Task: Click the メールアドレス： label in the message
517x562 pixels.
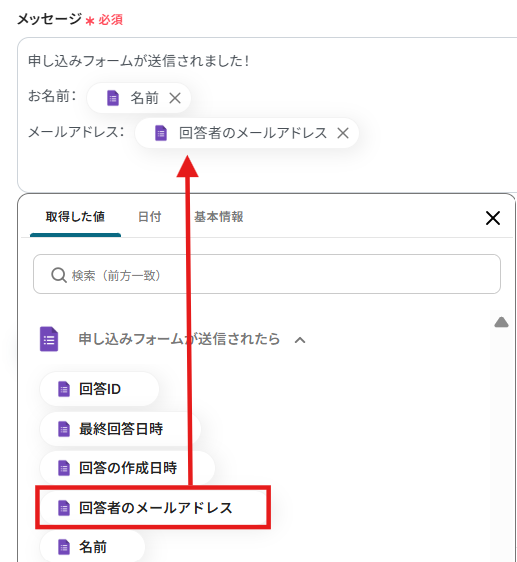Action: 76,132
